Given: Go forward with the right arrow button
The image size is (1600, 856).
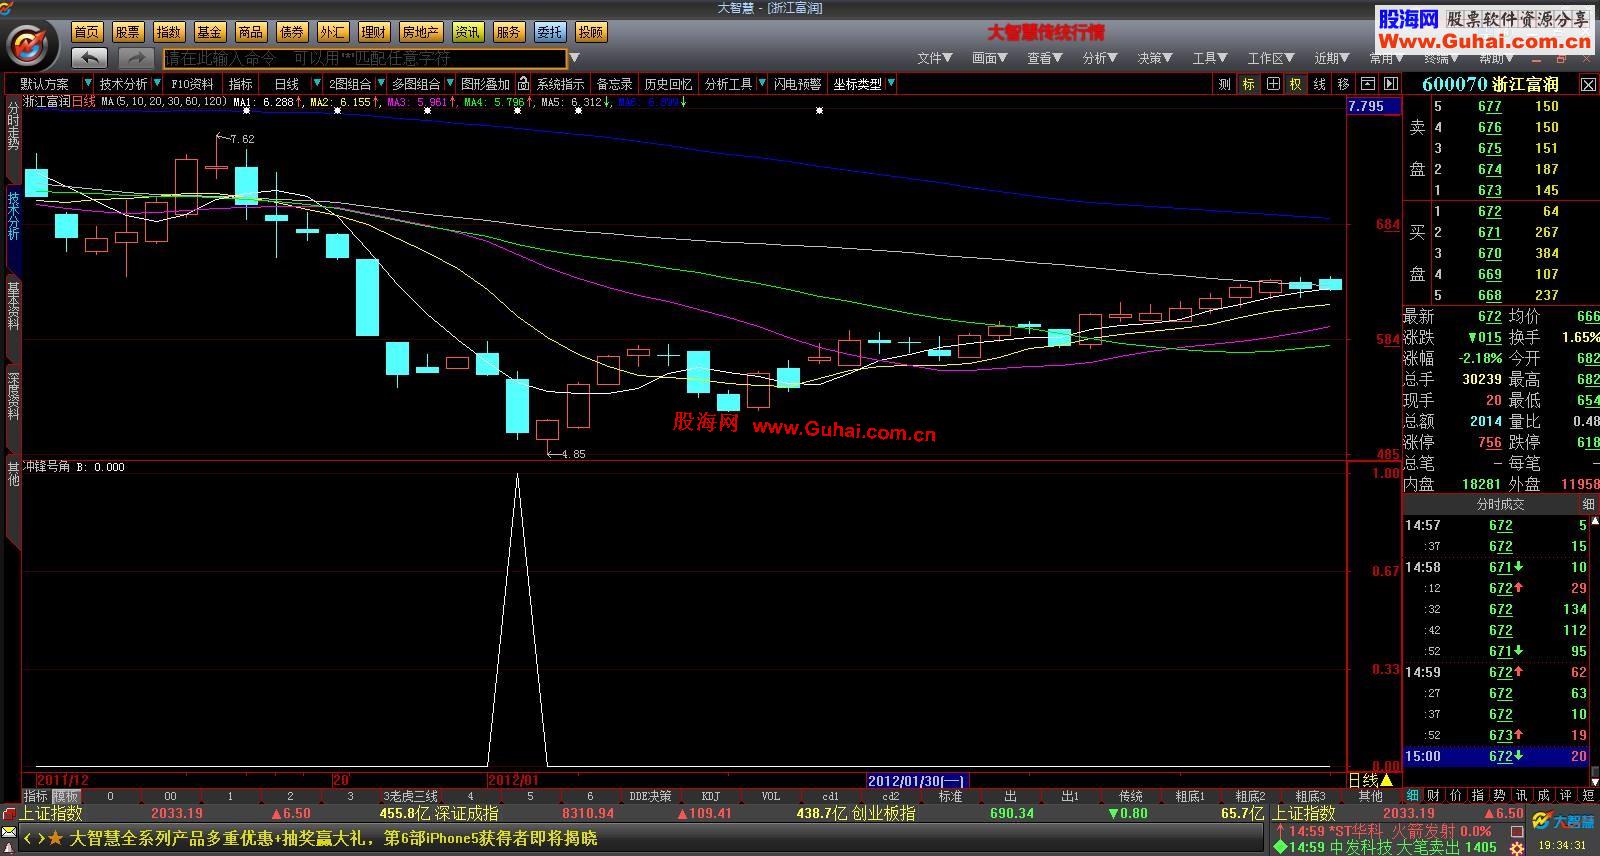Looking at the screenshot, I should tap(136, 58).
